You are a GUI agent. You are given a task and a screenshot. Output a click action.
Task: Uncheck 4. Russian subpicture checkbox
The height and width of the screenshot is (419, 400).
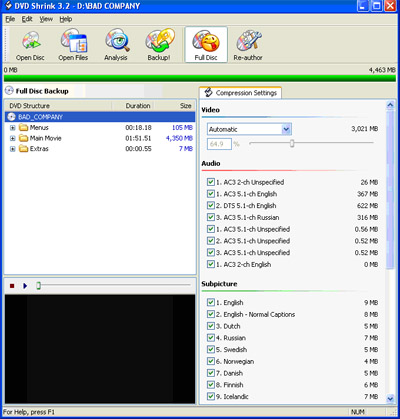pyautogui.click(x=210, y=338)
